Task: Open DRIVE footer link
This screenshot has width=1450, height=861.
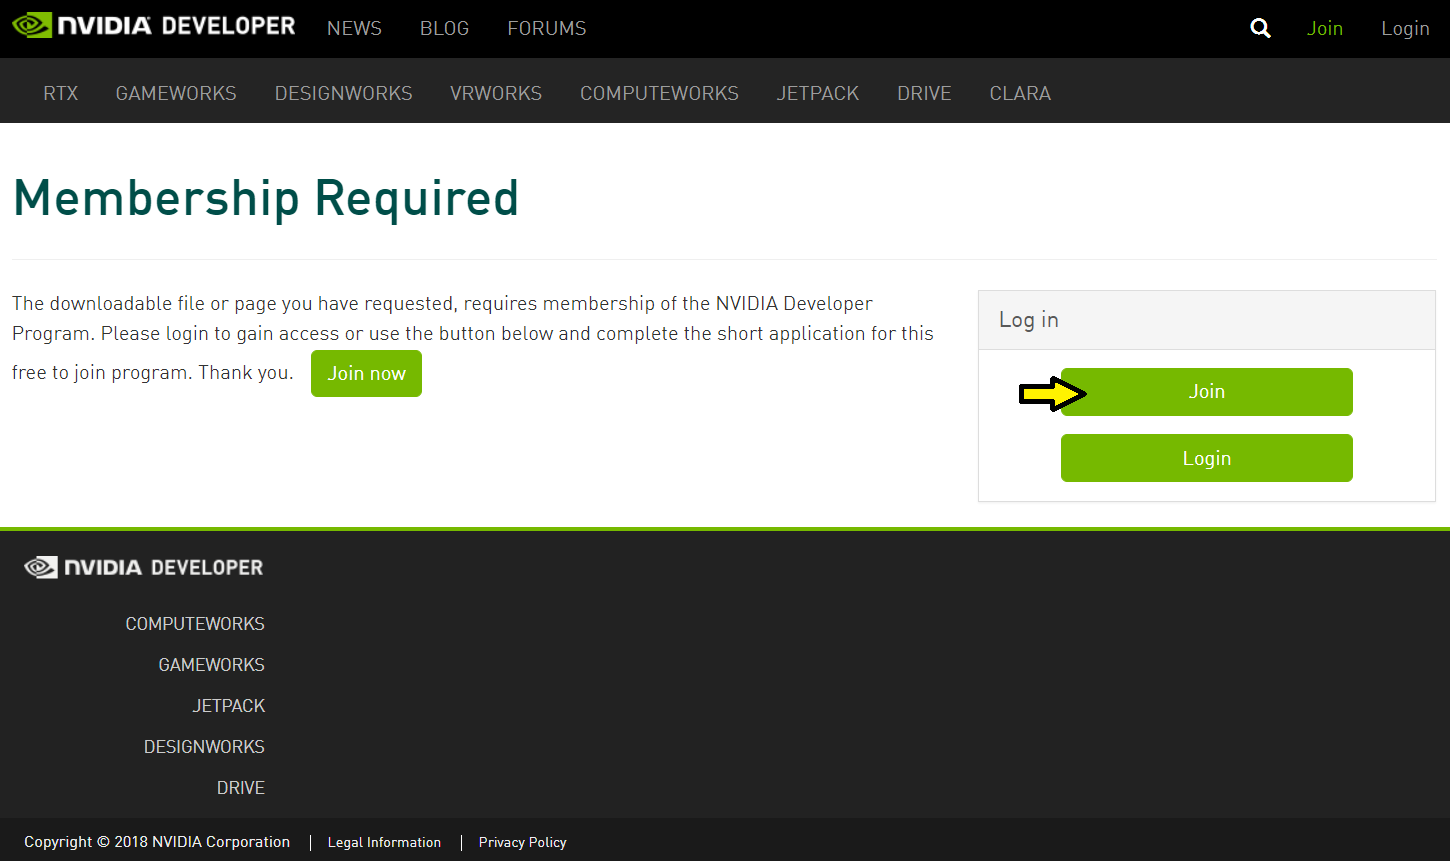Action: point(241,788)
